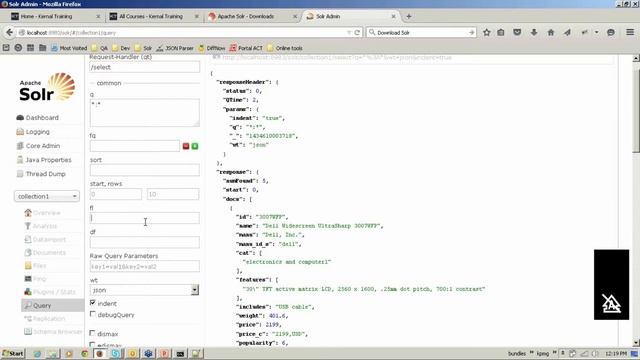
Task: Open the QA bookmarks folder
Action: coord(100,48)
